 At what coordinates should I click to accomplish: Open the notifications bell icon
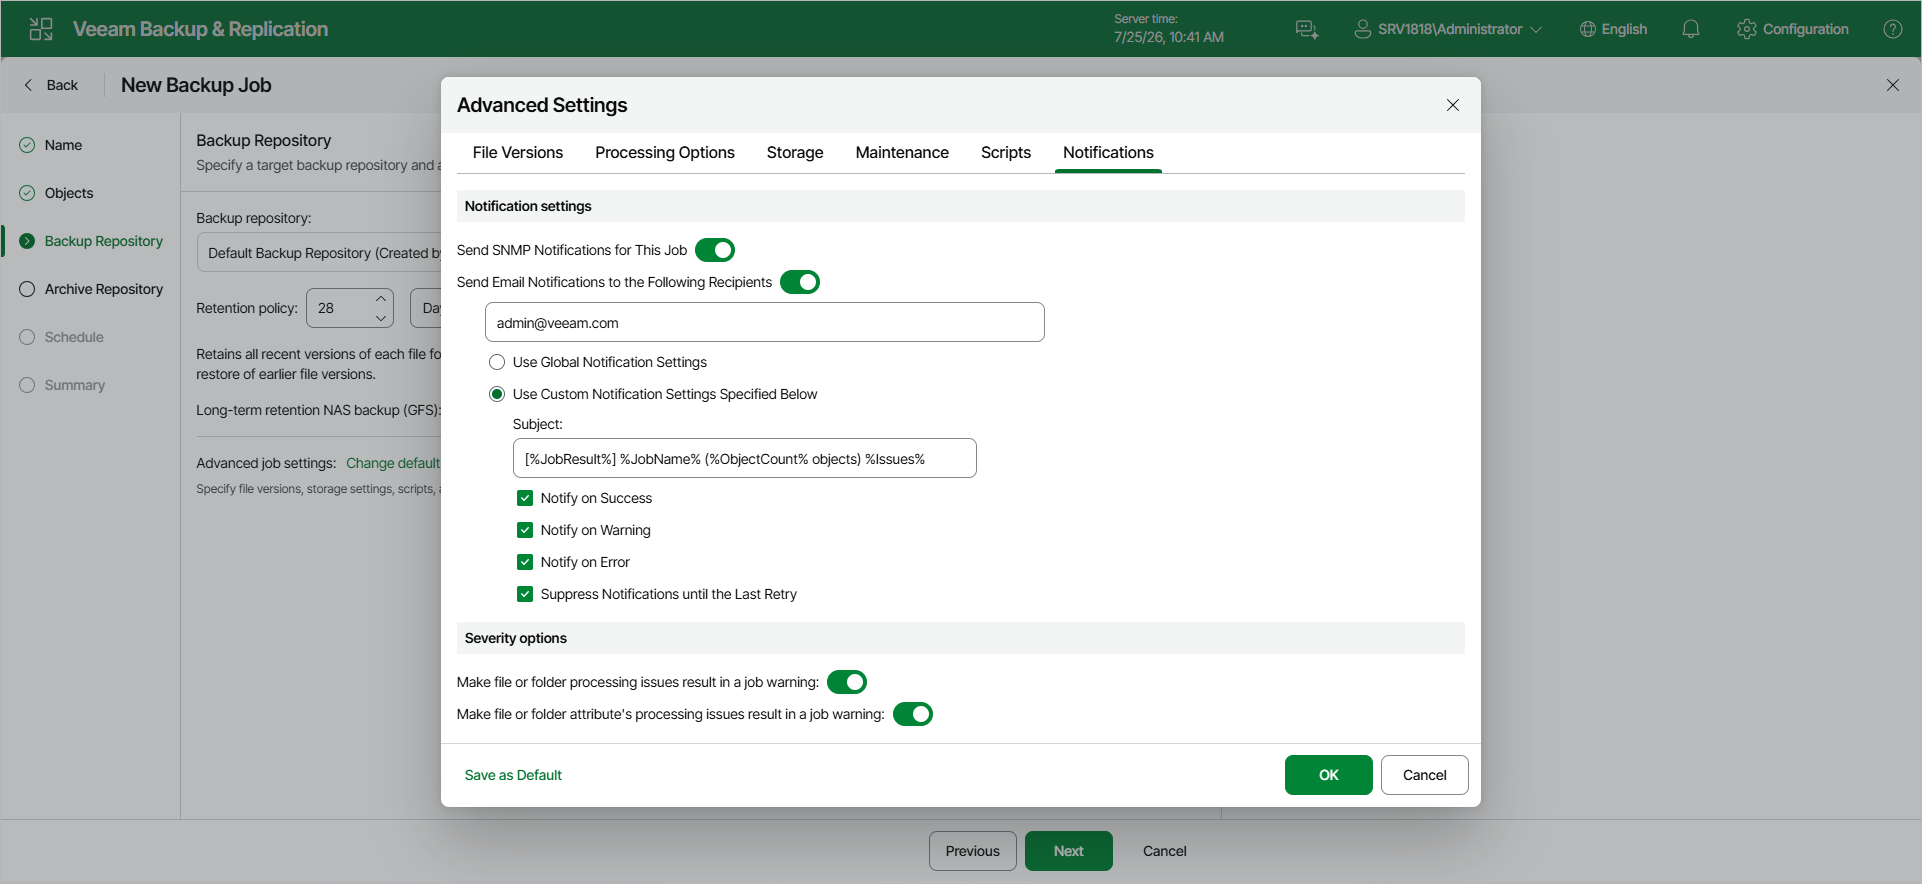[1690, 29]
